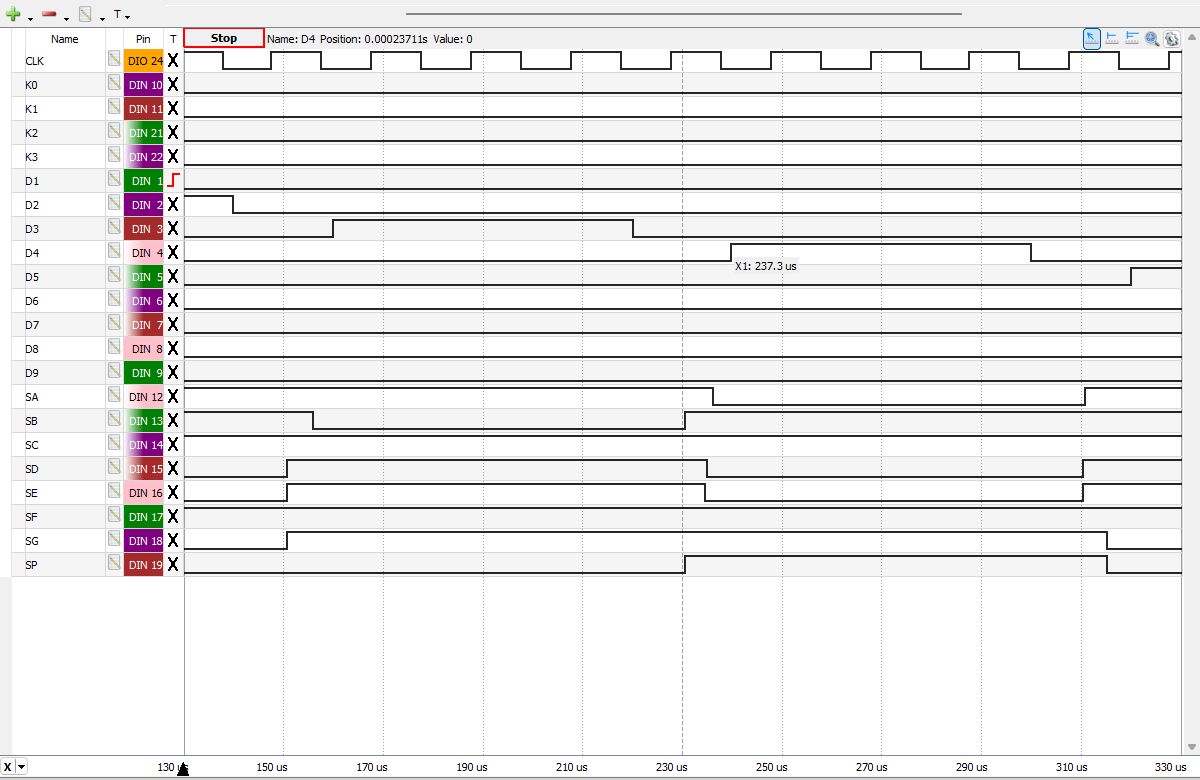Click the green plus Add signal icon
Image resolution: width=1200 pixels, height=780 pixels.
point(14,15)
